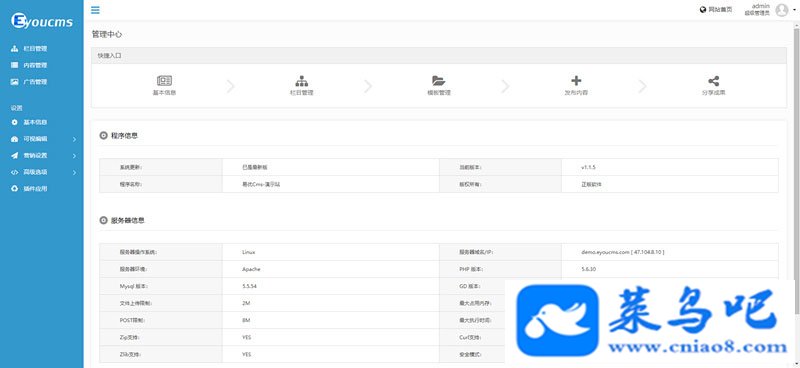Open the admin account dropdown arrow

pos(794,10)
